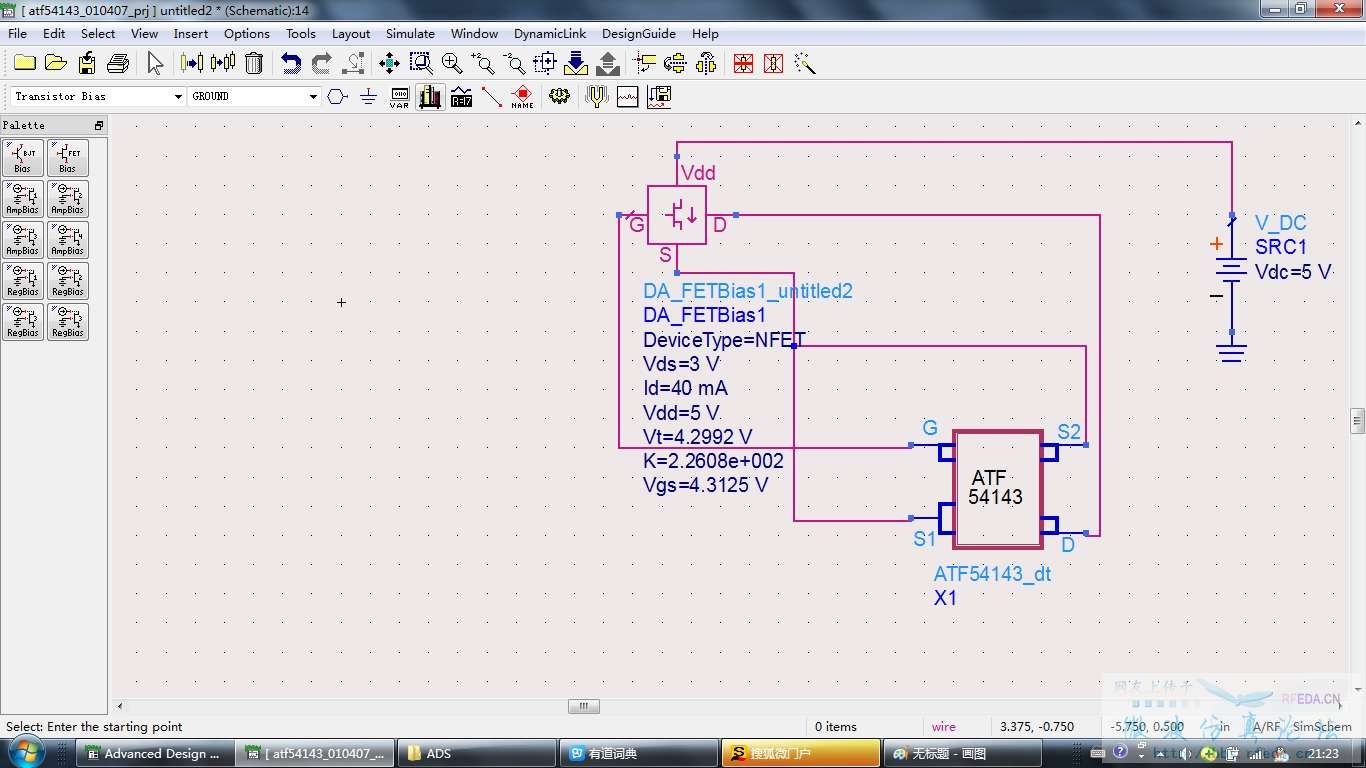Click the zoom in magnifier with plus sign
This screenshot has width=1366, height=768.
coord(452,63)
